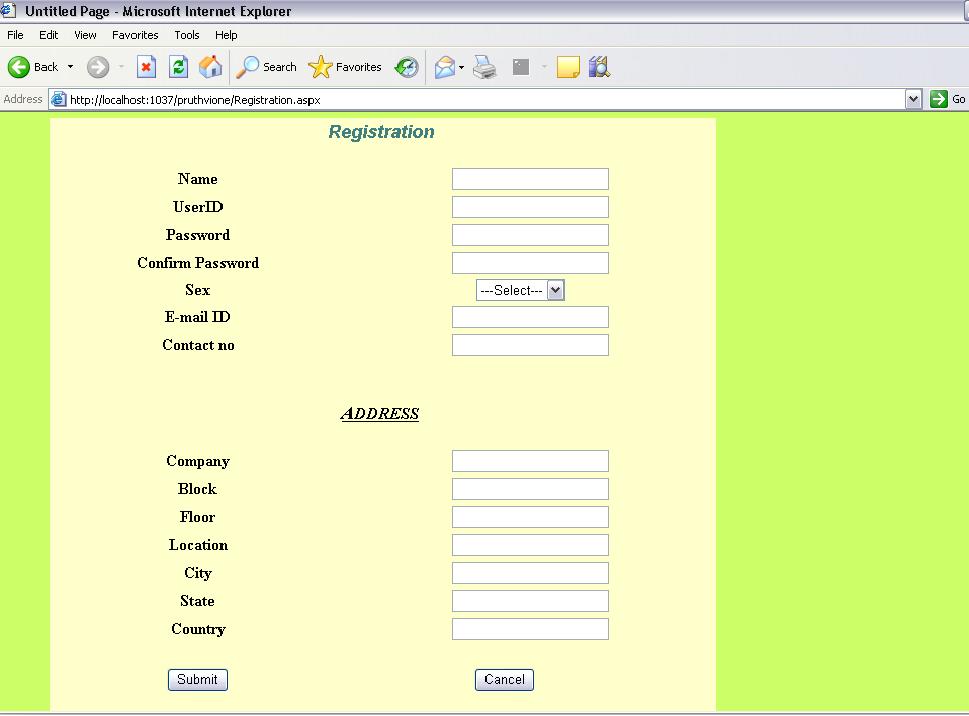Click the "Contact no" label text

pyautogui.click(x=198, y=345)
